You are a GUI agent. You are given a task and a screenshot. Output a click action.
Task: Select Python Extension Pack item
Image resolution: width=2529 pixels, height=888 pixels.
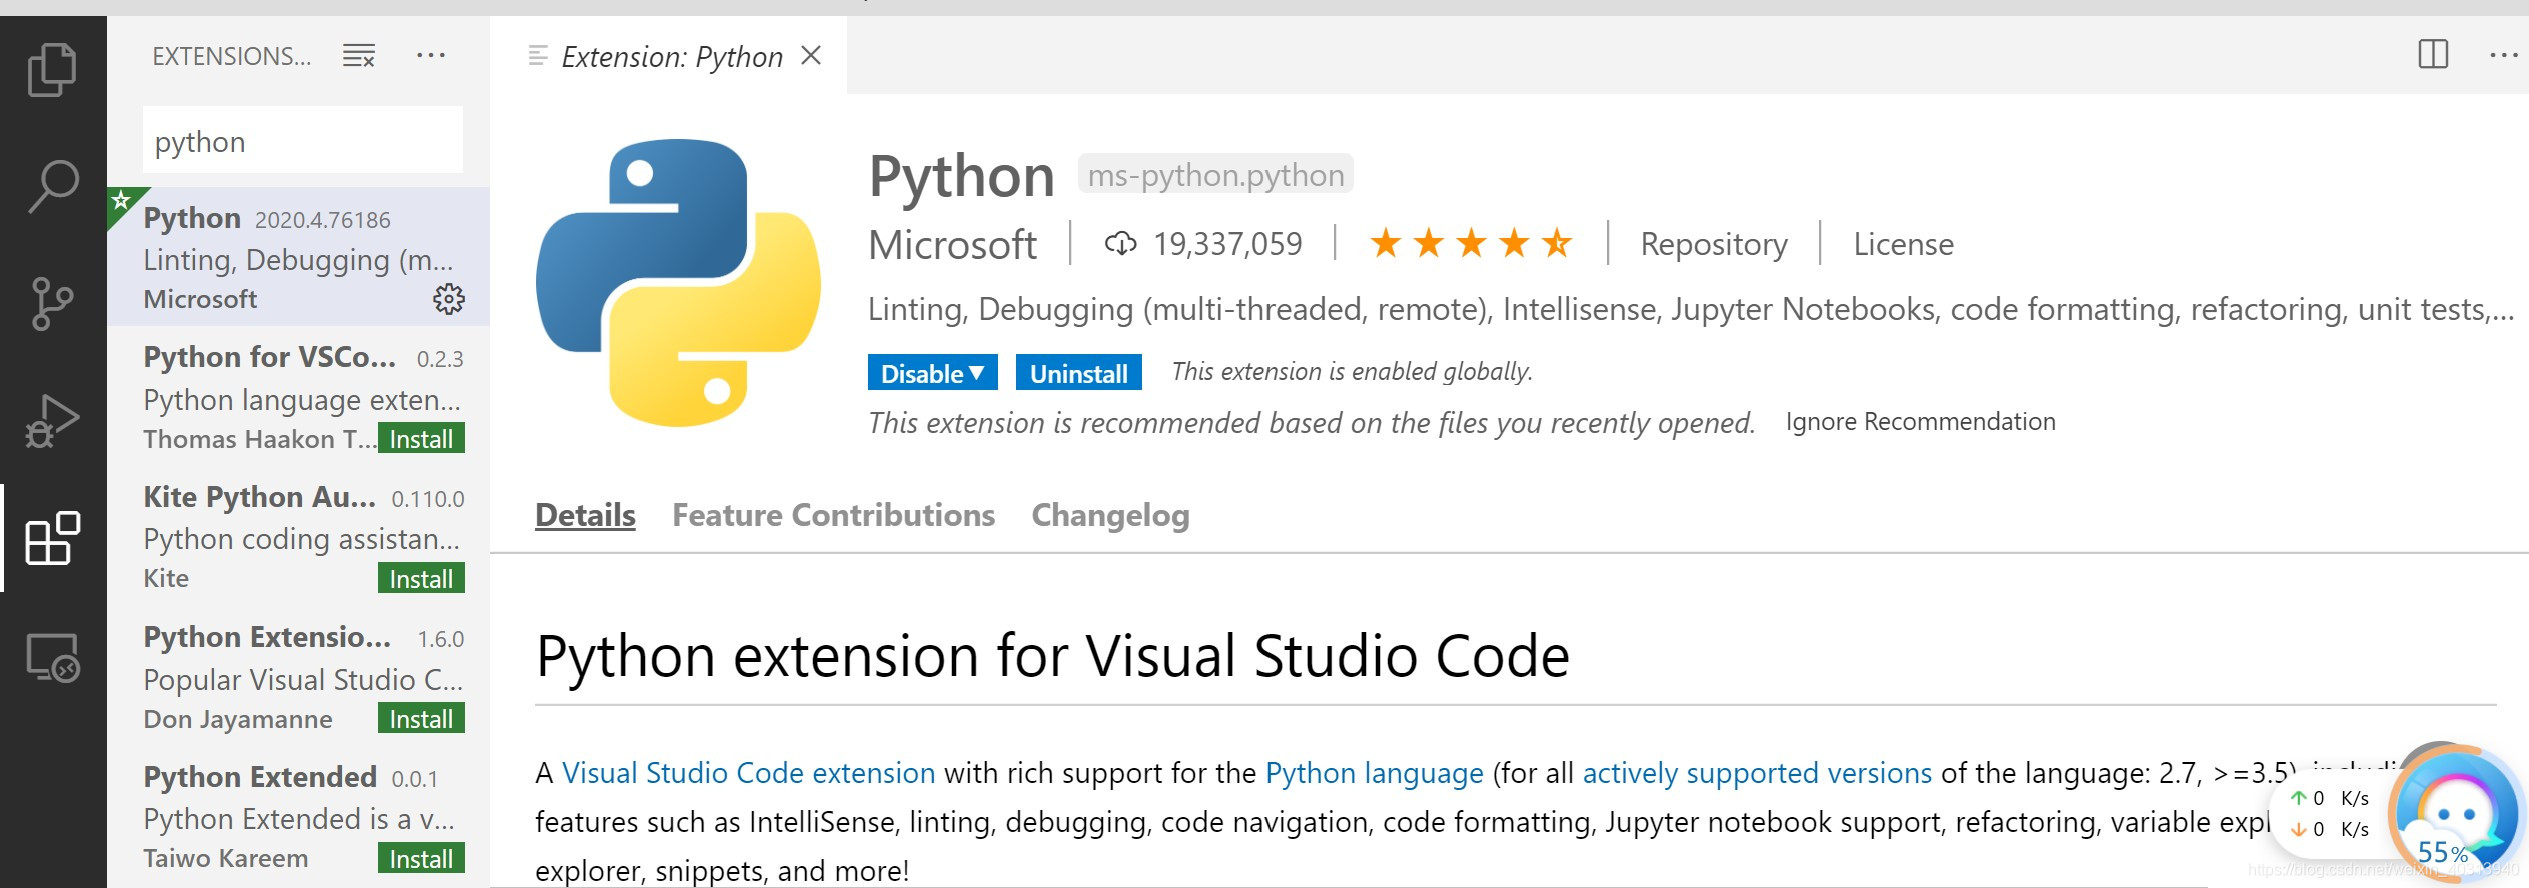coord(298,677)
